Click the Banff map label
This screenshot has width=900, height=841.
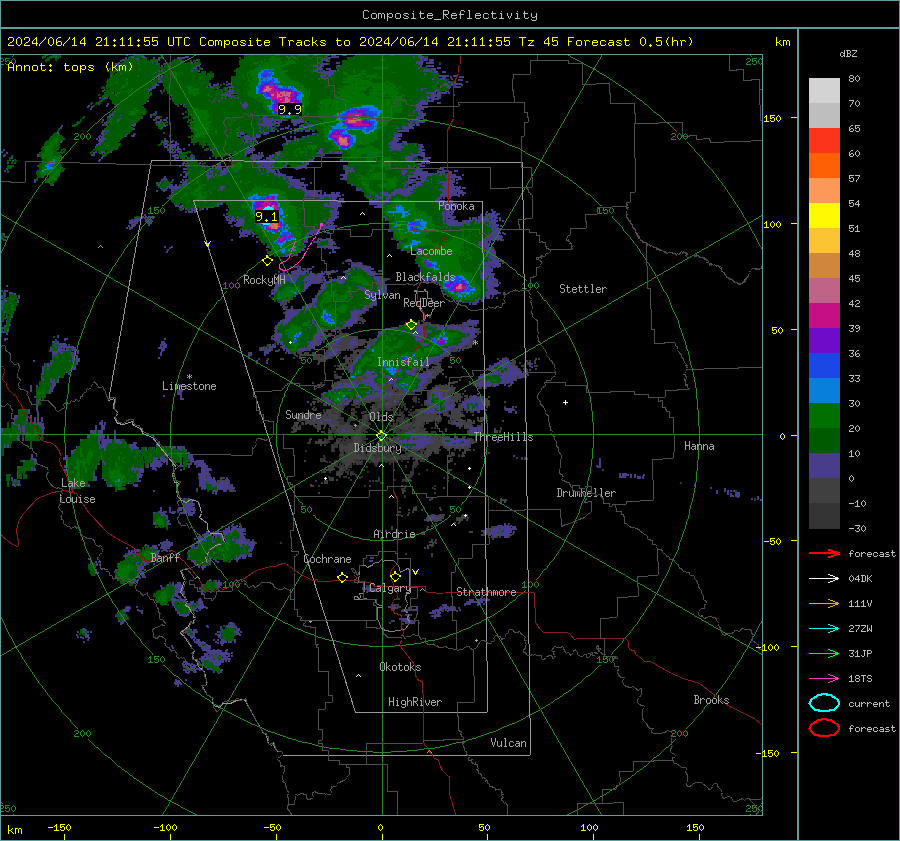pyautogui.click(x=165, y=557)
